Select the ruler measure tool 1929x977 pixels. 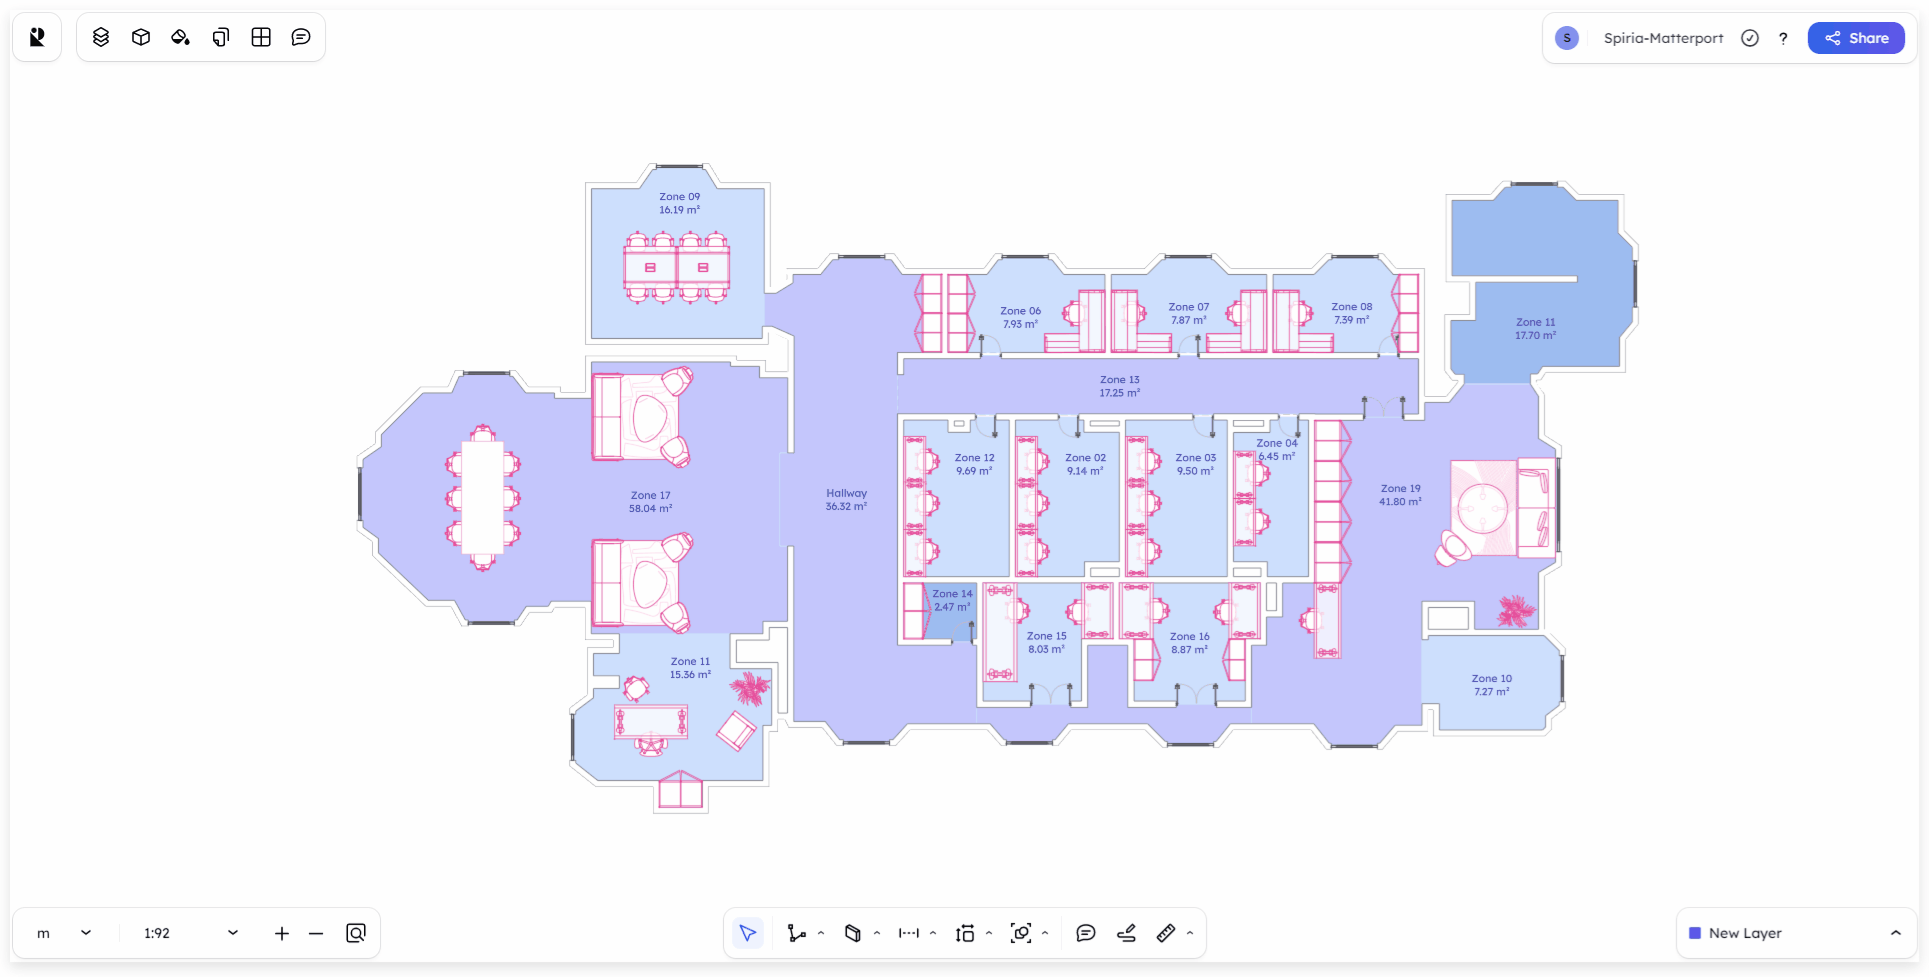pos(1166,933)
